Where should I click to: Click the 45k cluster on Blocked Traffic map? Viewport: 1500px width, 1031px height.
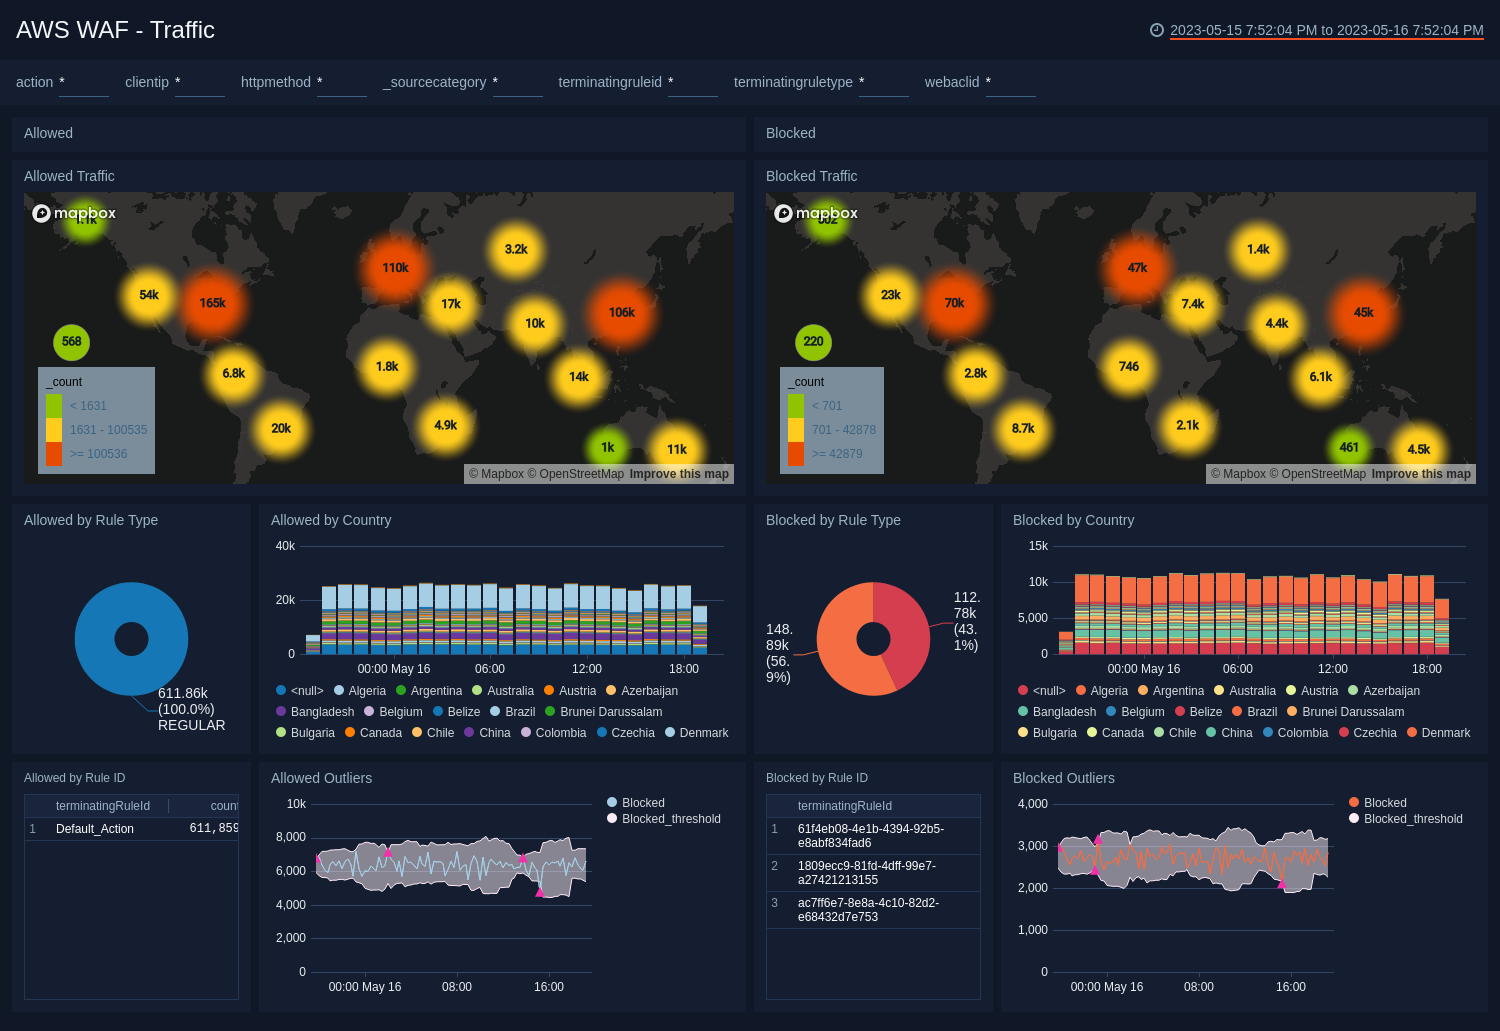1363,313
